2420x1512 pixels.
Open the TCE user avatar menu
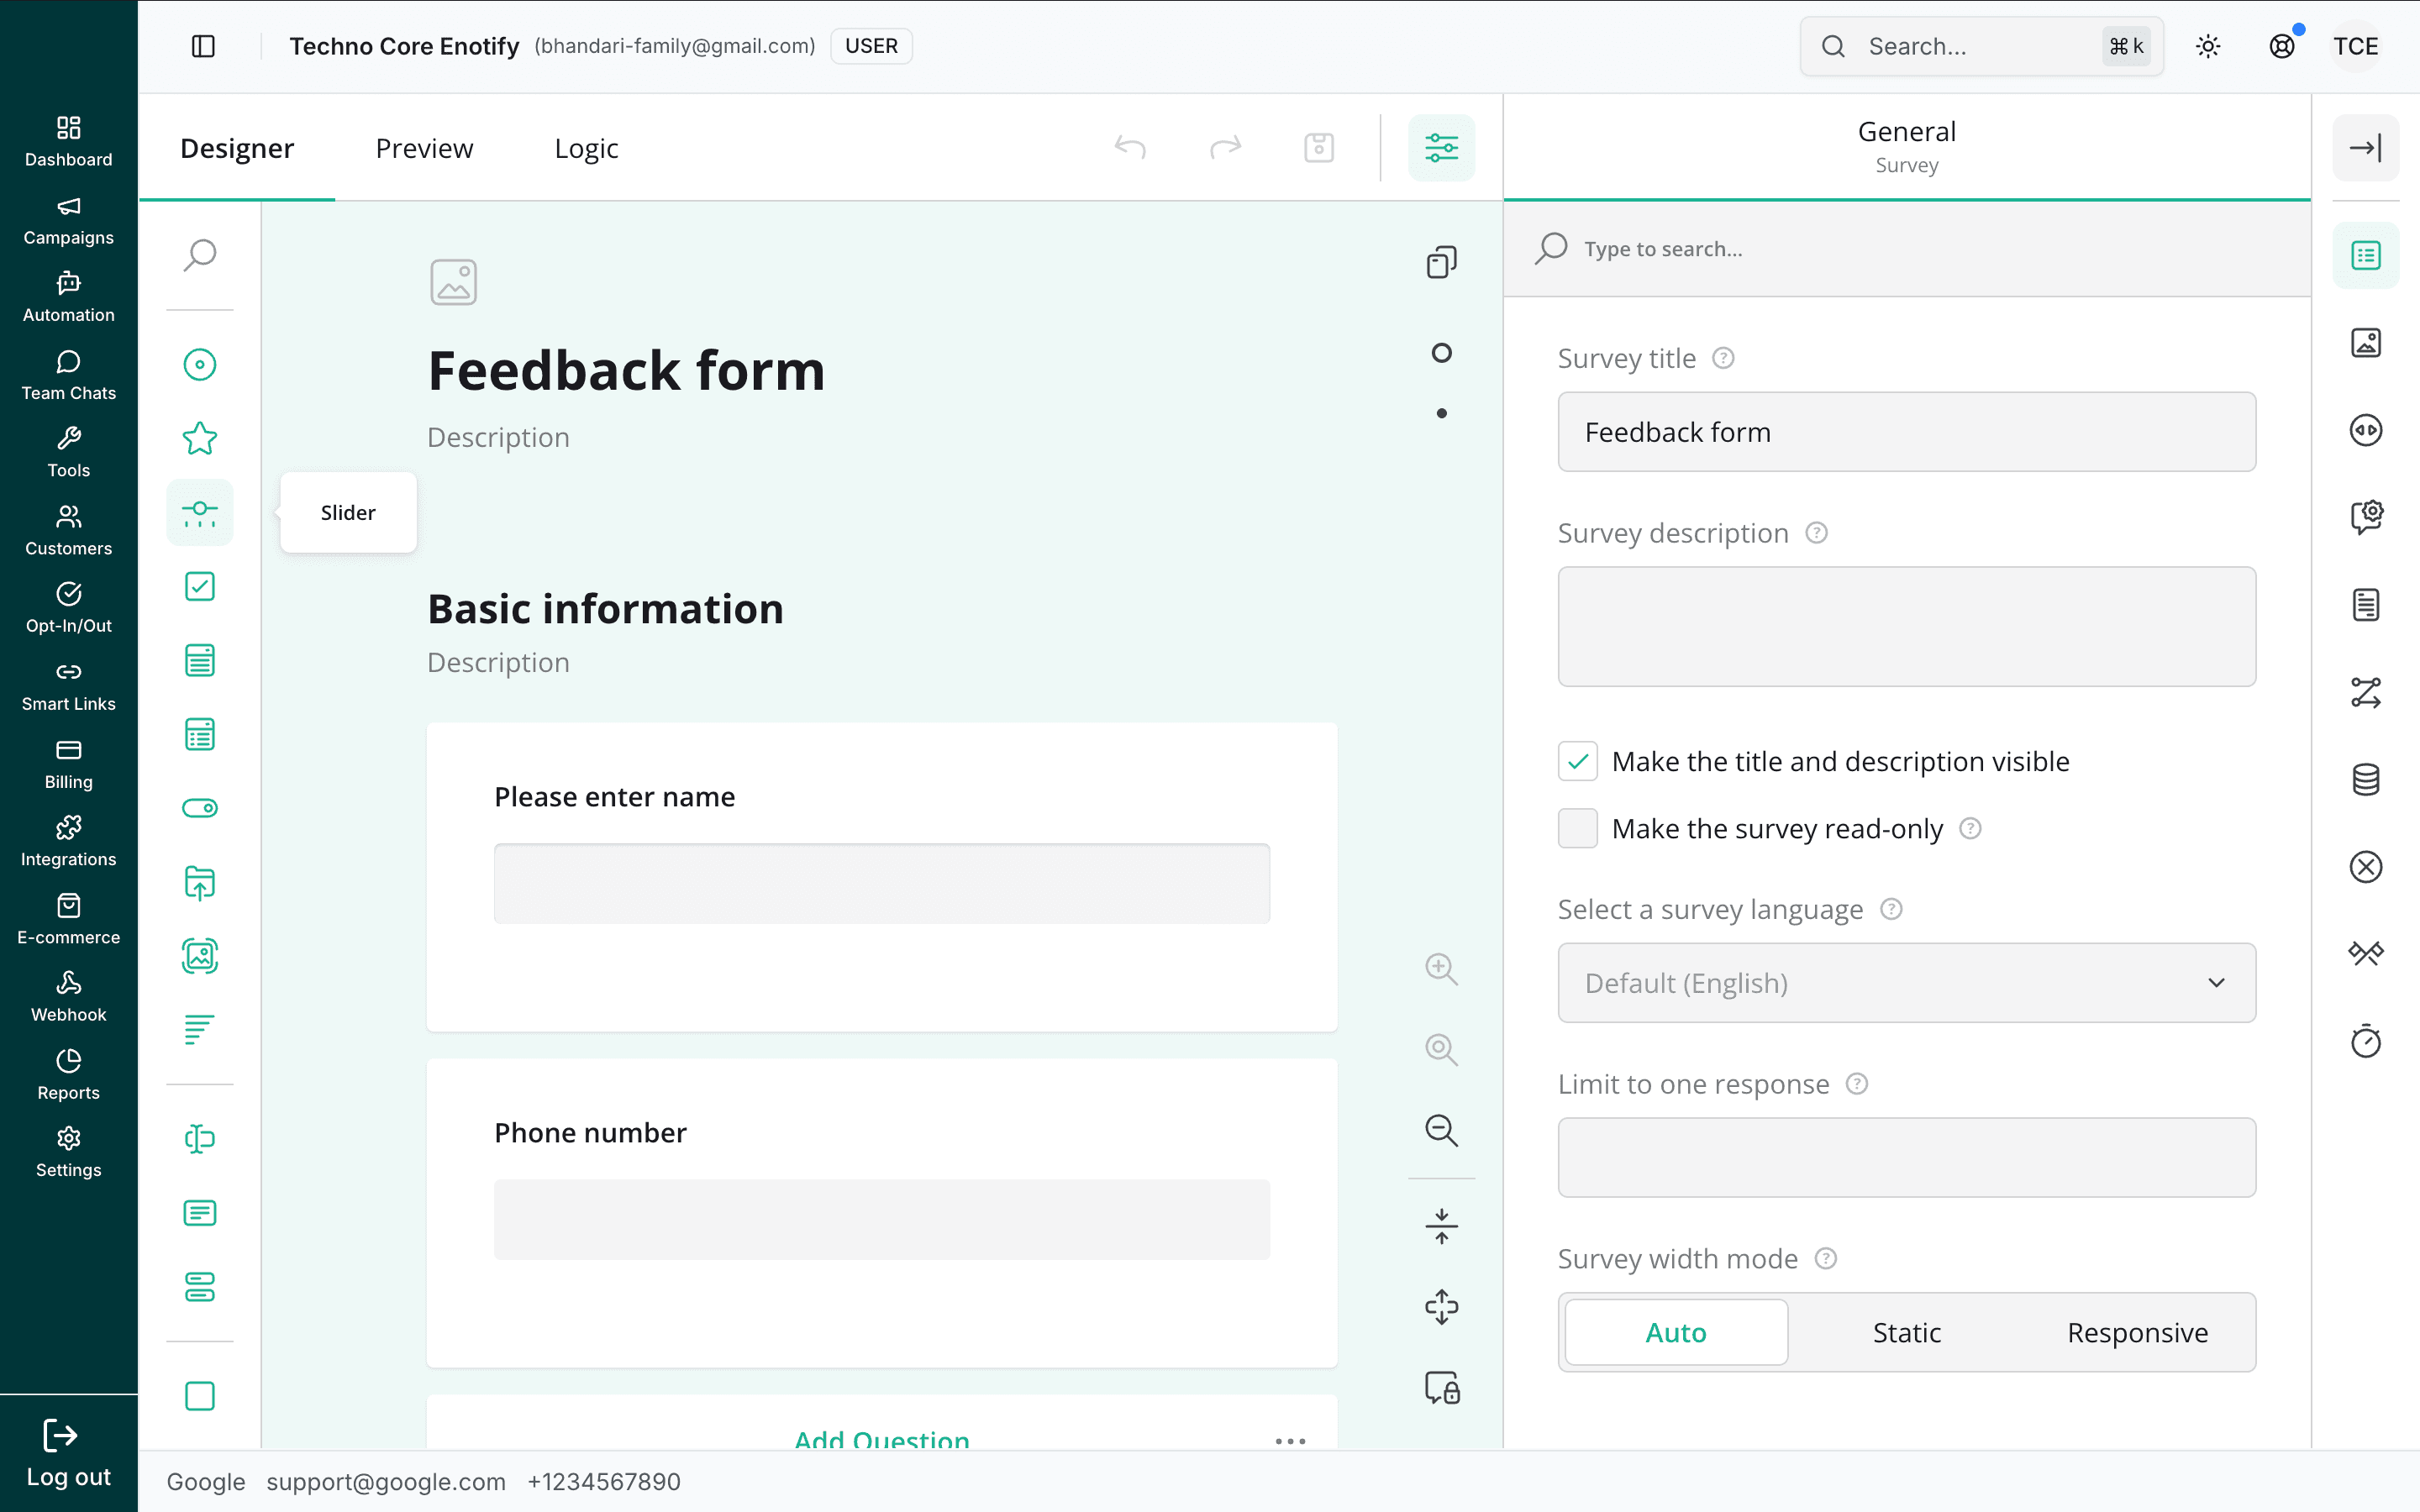point(2356,46)
